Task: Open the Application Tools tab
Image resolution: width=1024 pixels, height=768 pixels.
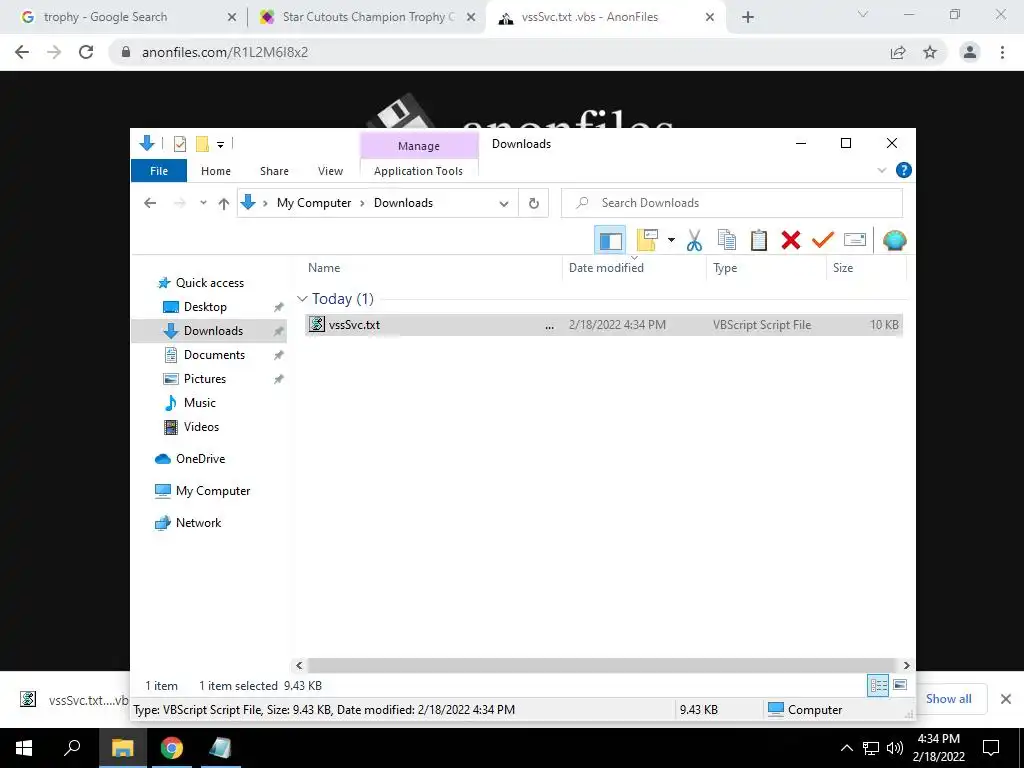Action: click(418, 171)
